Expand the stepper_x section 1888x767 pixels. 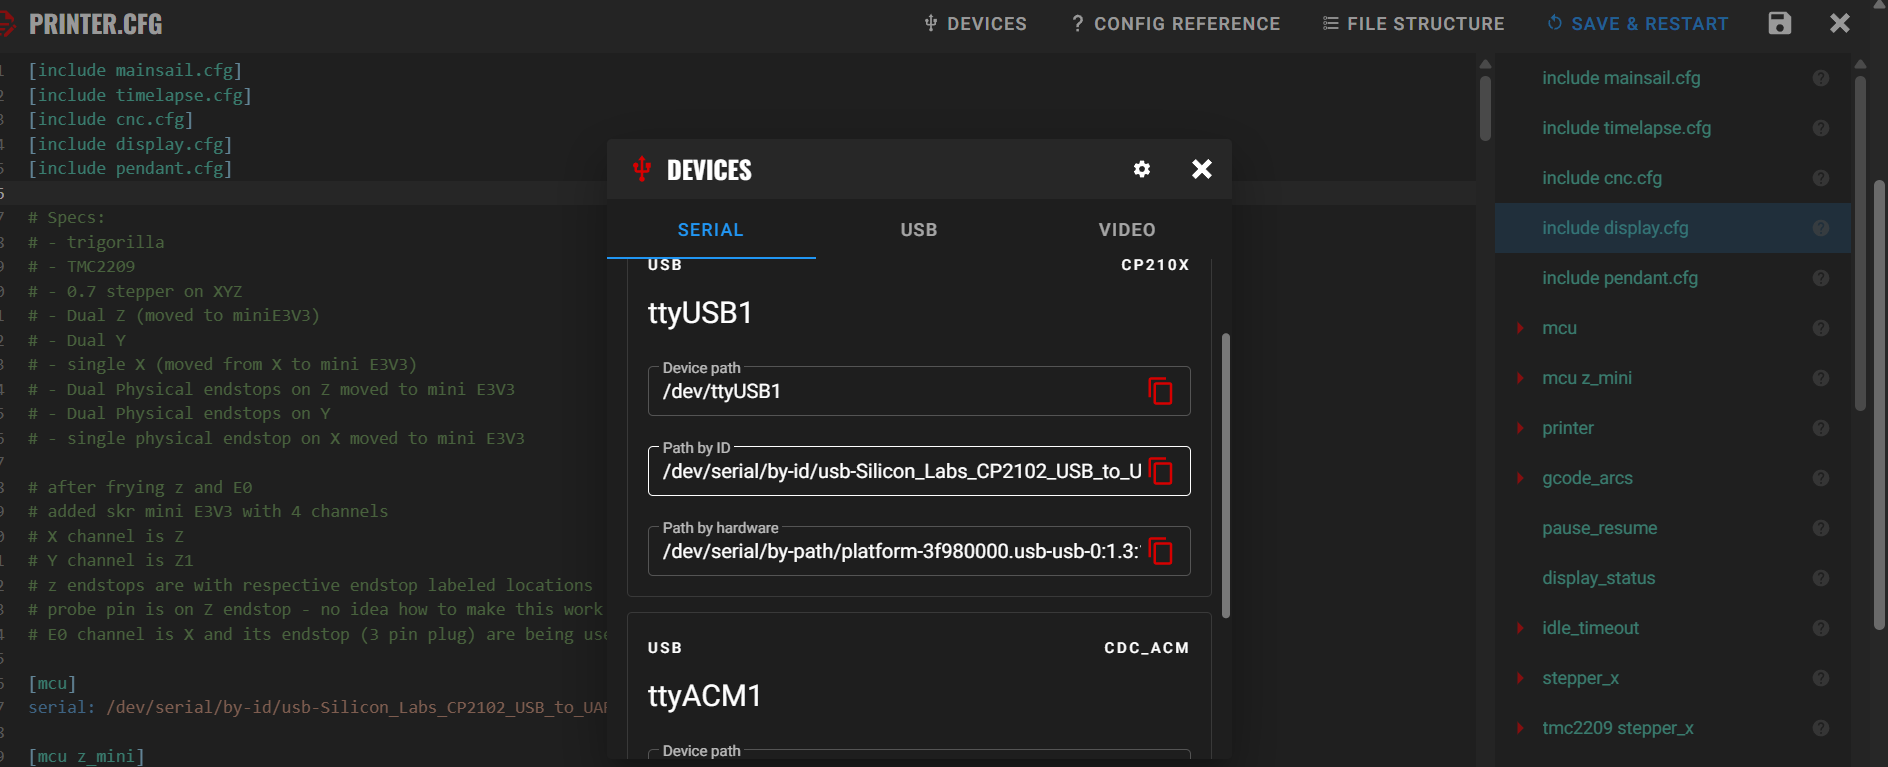tap(1520, 678)
